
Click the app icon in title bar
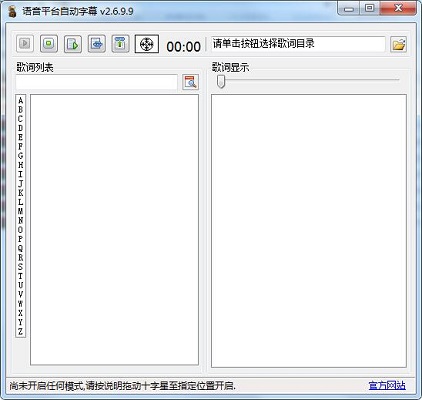coord(13,12)
